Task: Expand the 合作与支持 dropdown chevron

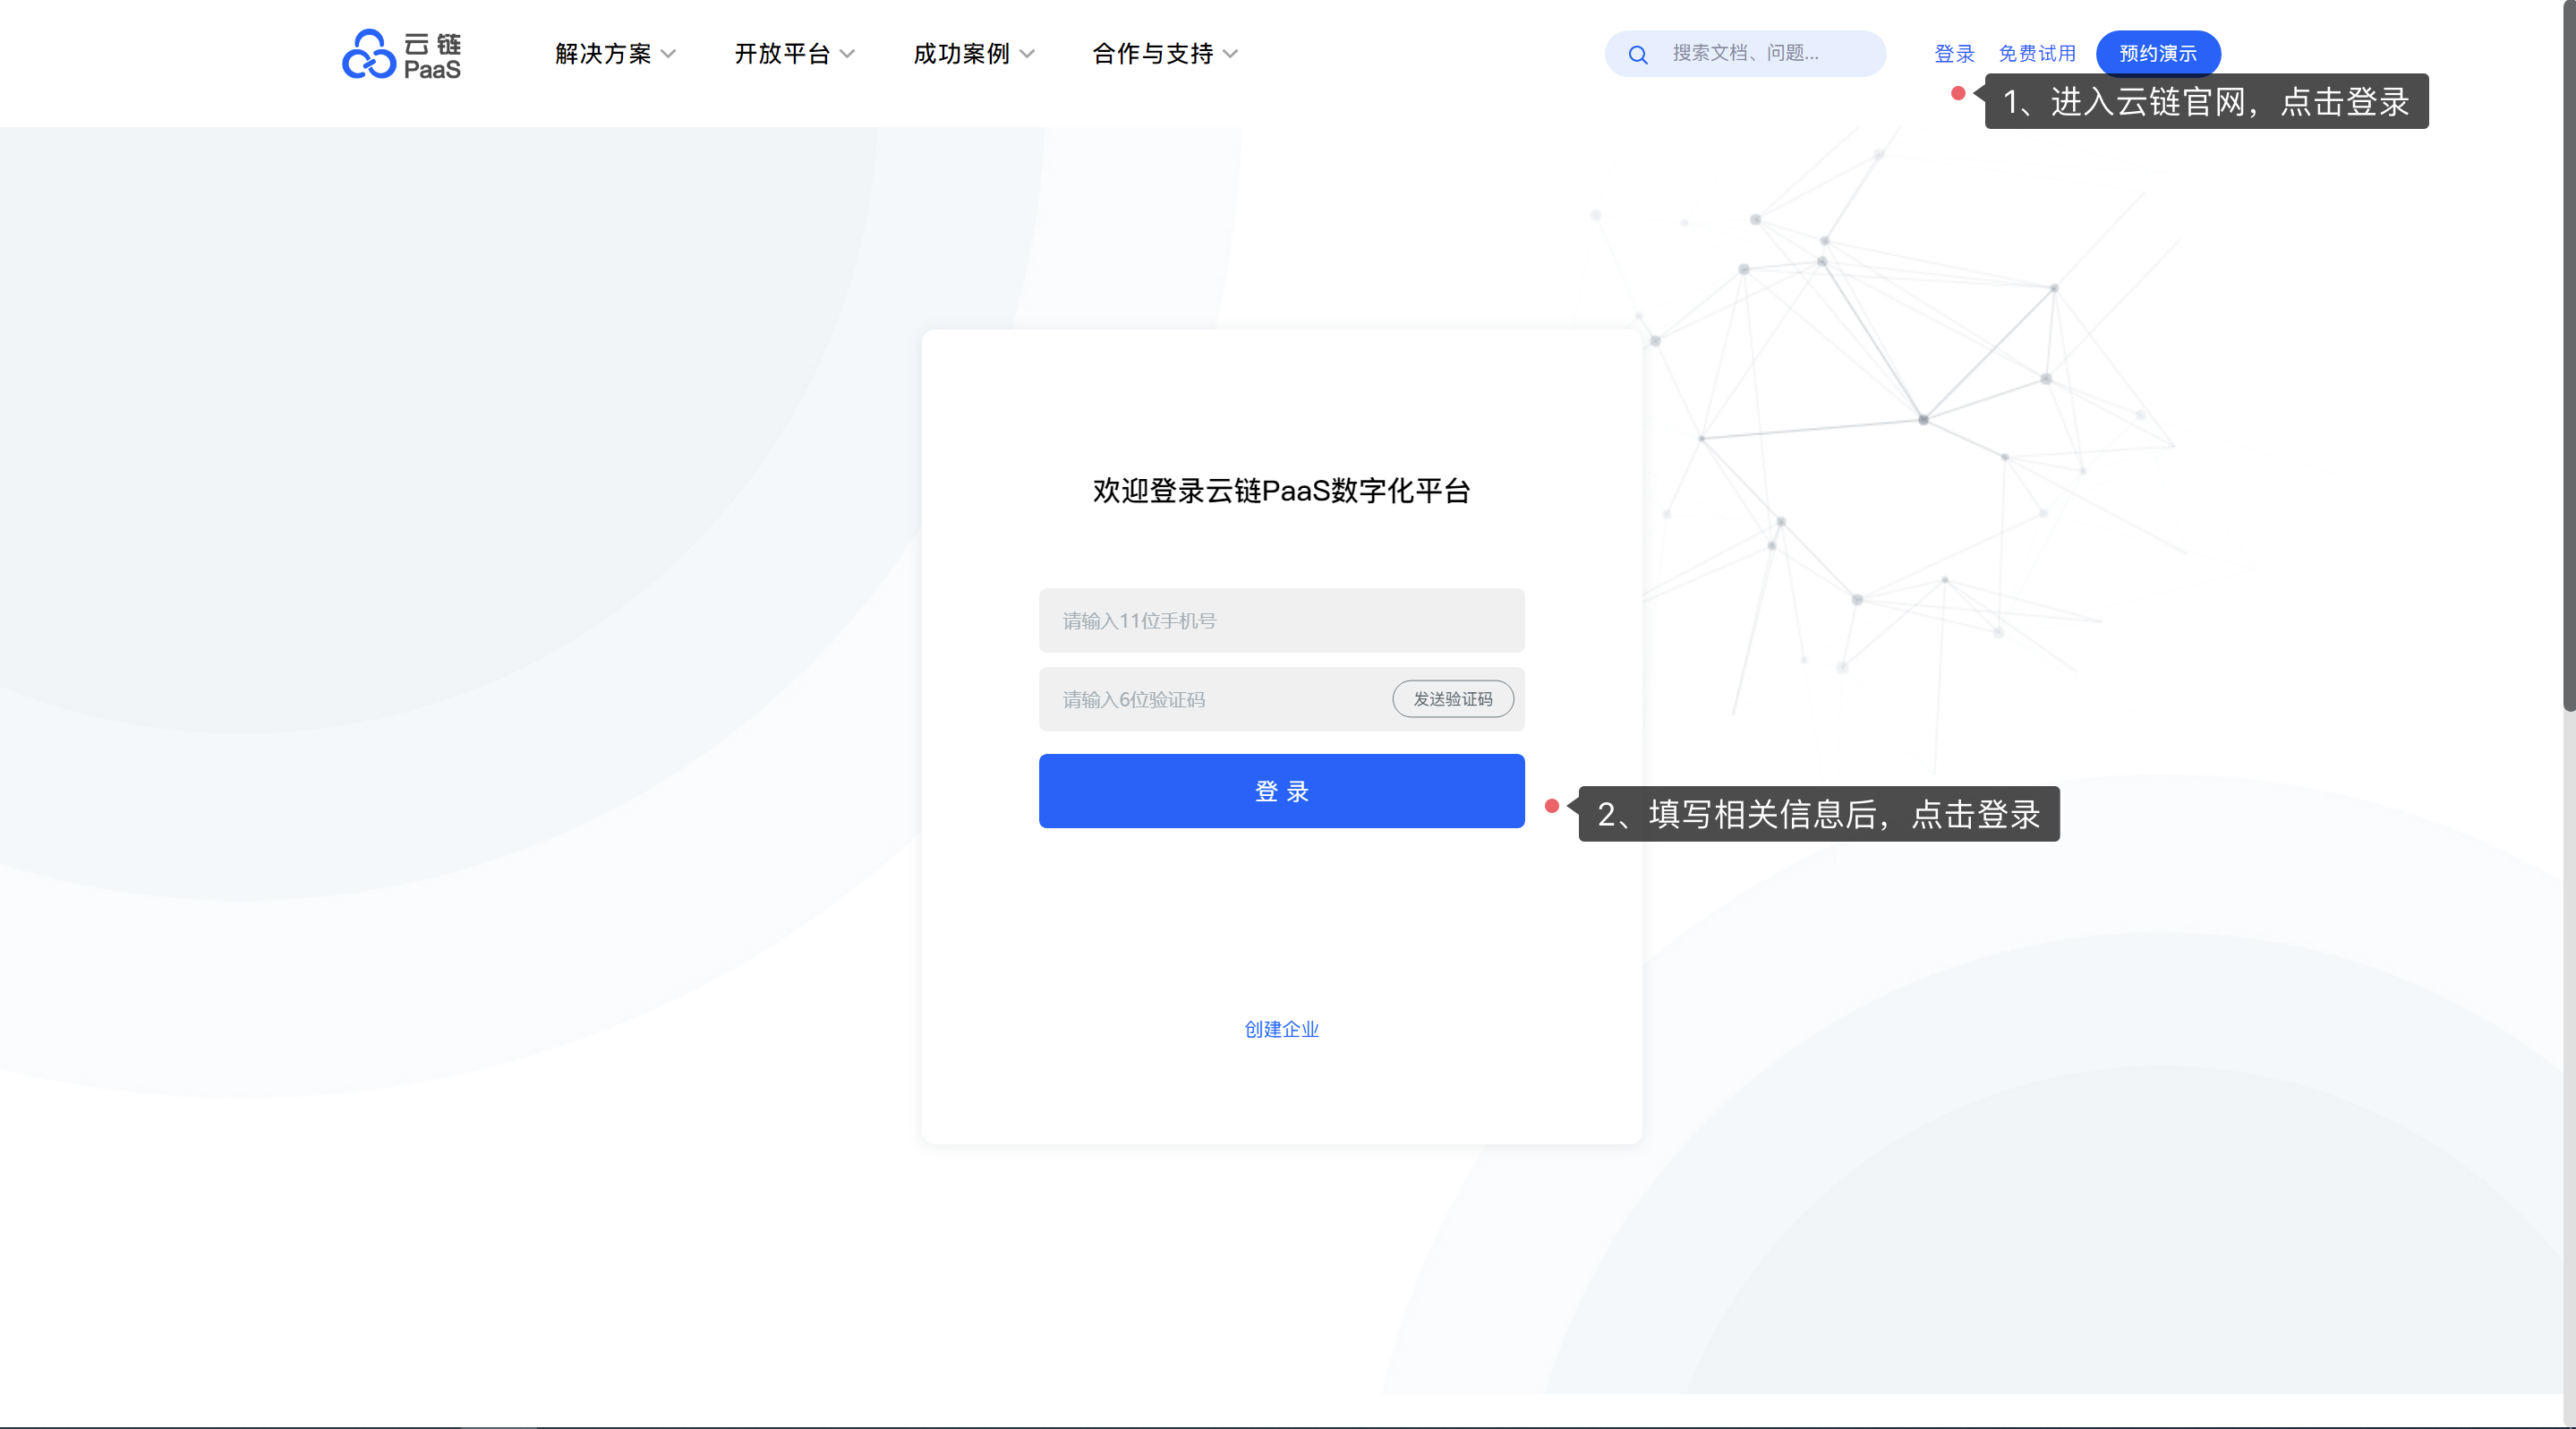Action: tap(1231, 54)
